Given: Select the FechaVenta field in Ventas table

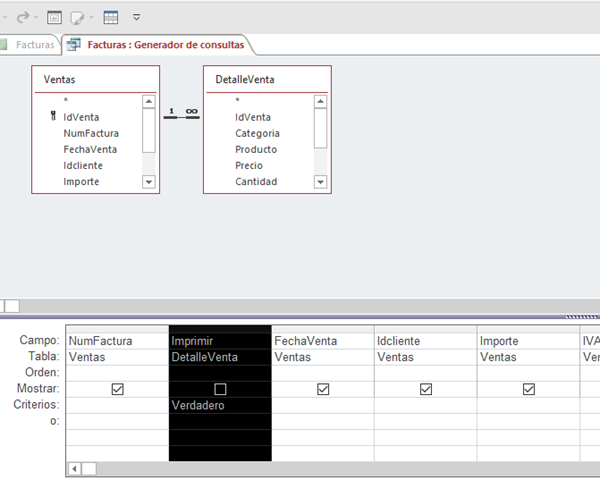Looking at the screenshot, I should [90, 149].
